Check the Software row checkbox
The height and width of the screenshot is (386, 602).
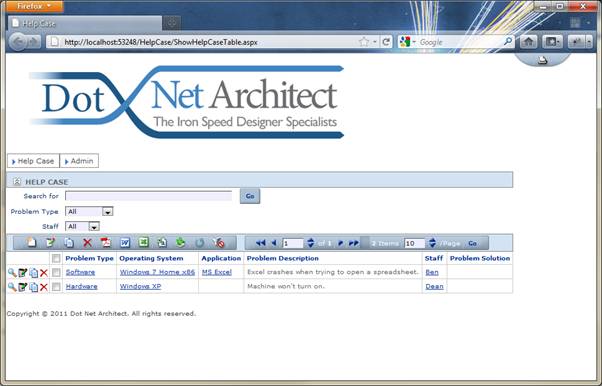click(x=56, y=272)
